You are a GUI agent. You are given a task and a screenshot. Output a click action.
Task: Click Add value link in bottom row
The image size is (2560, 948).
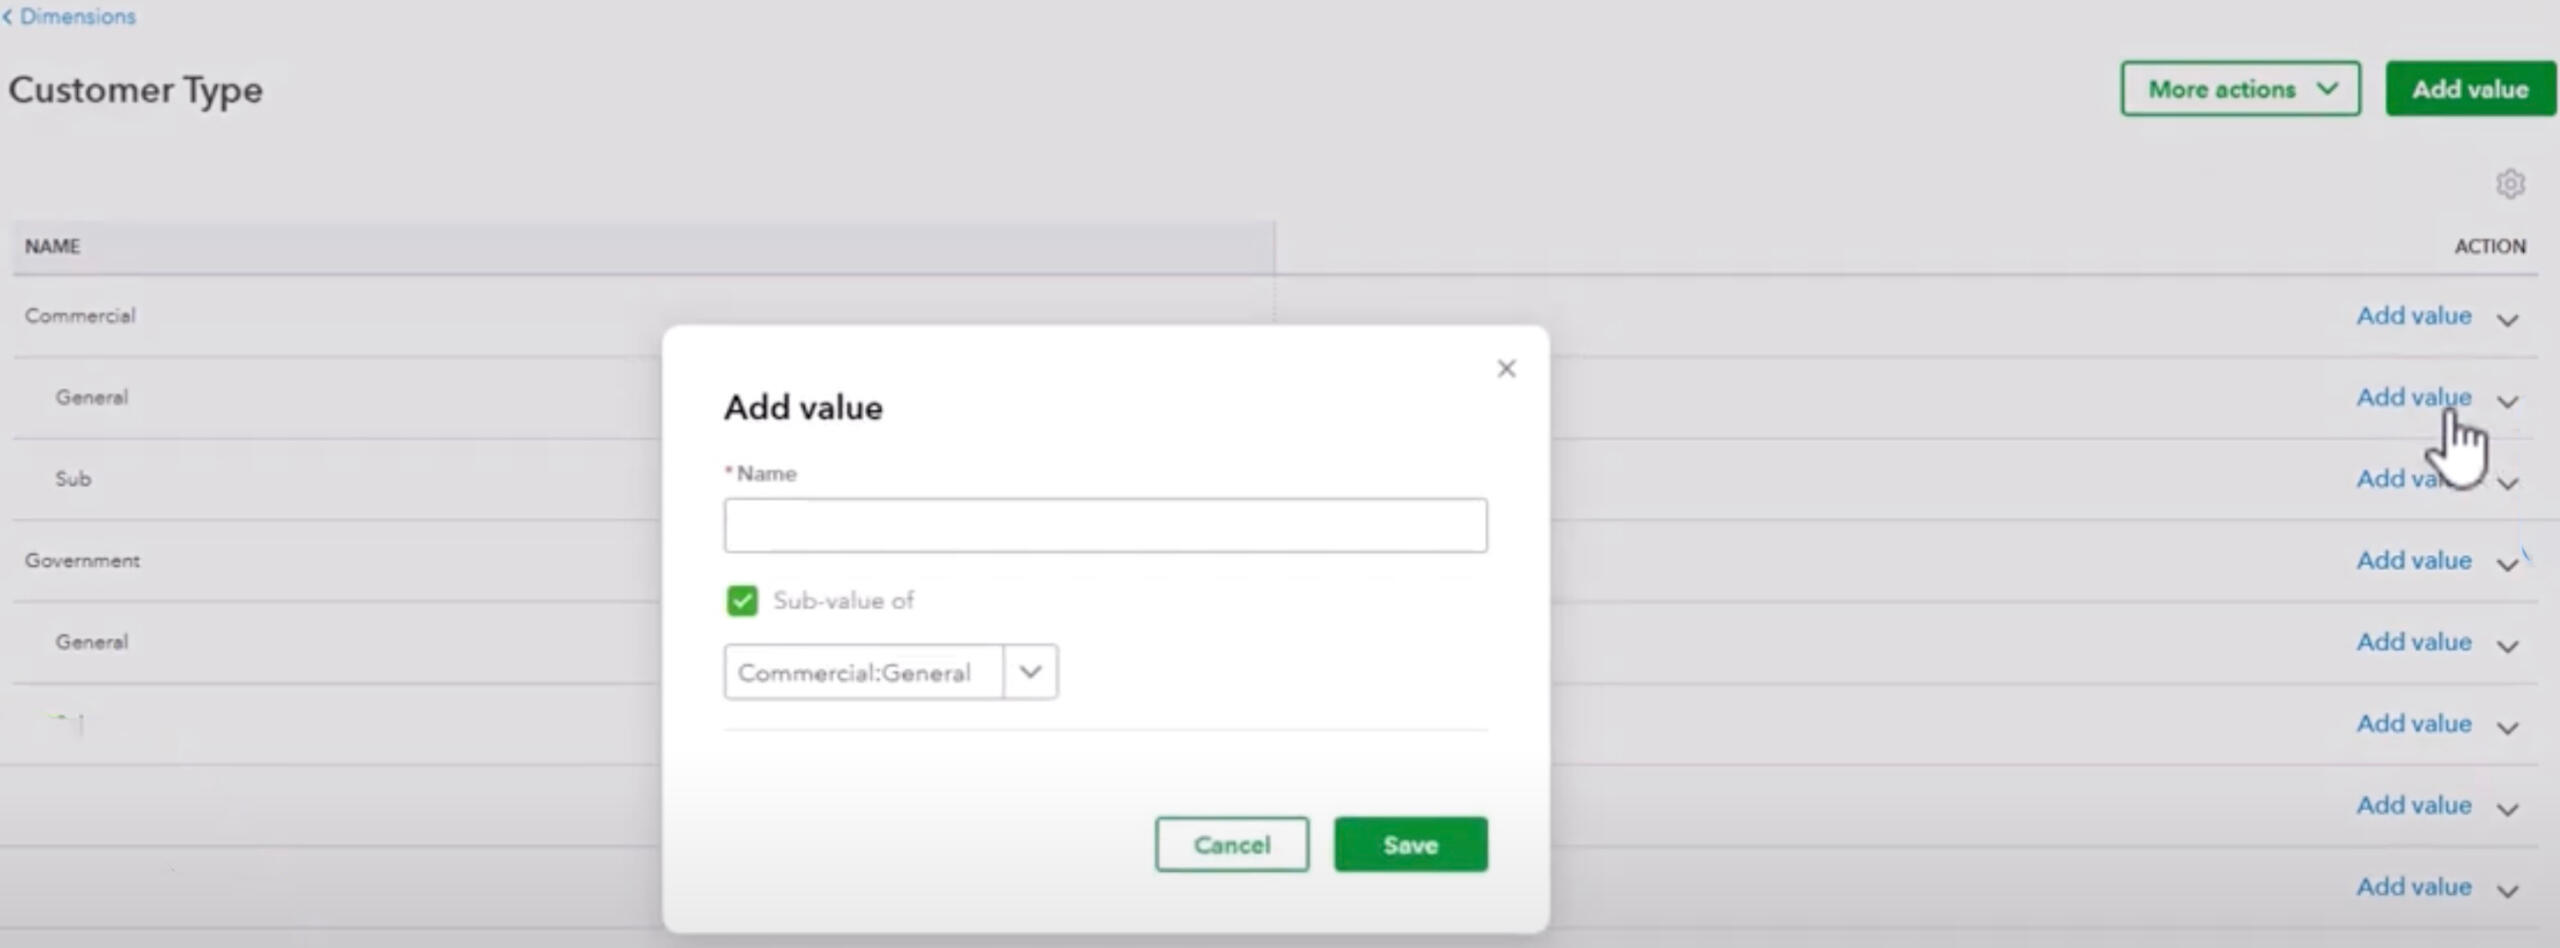click(2413, 887)
